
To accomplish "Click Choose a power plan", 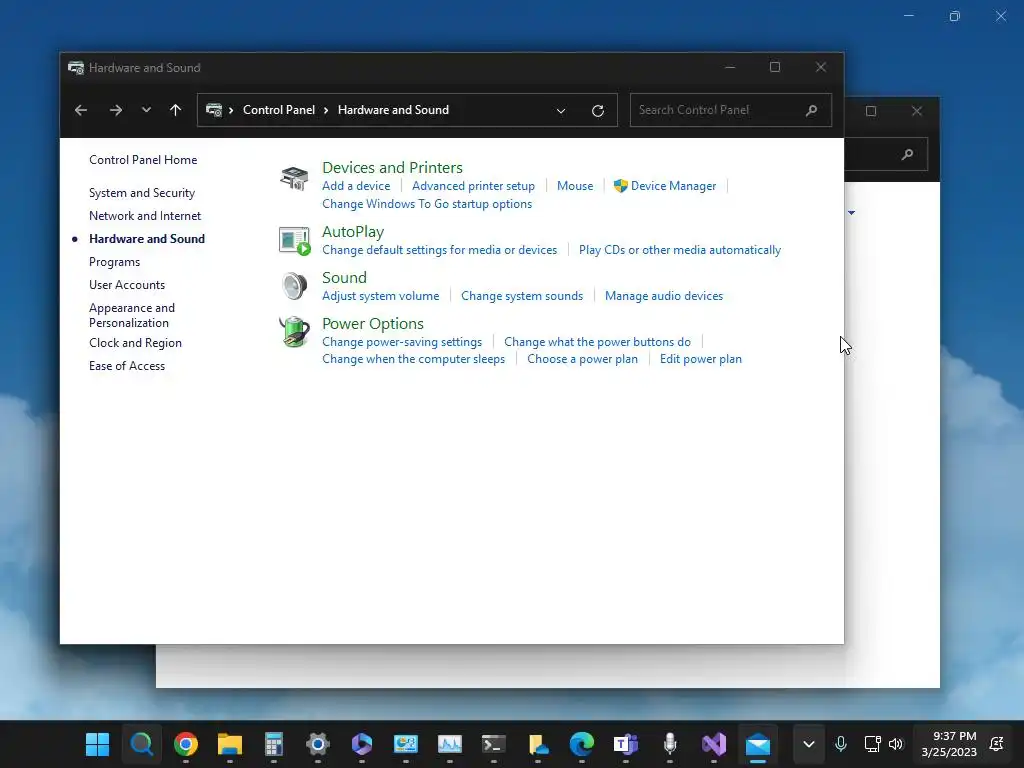I will [x=583, y=359].
